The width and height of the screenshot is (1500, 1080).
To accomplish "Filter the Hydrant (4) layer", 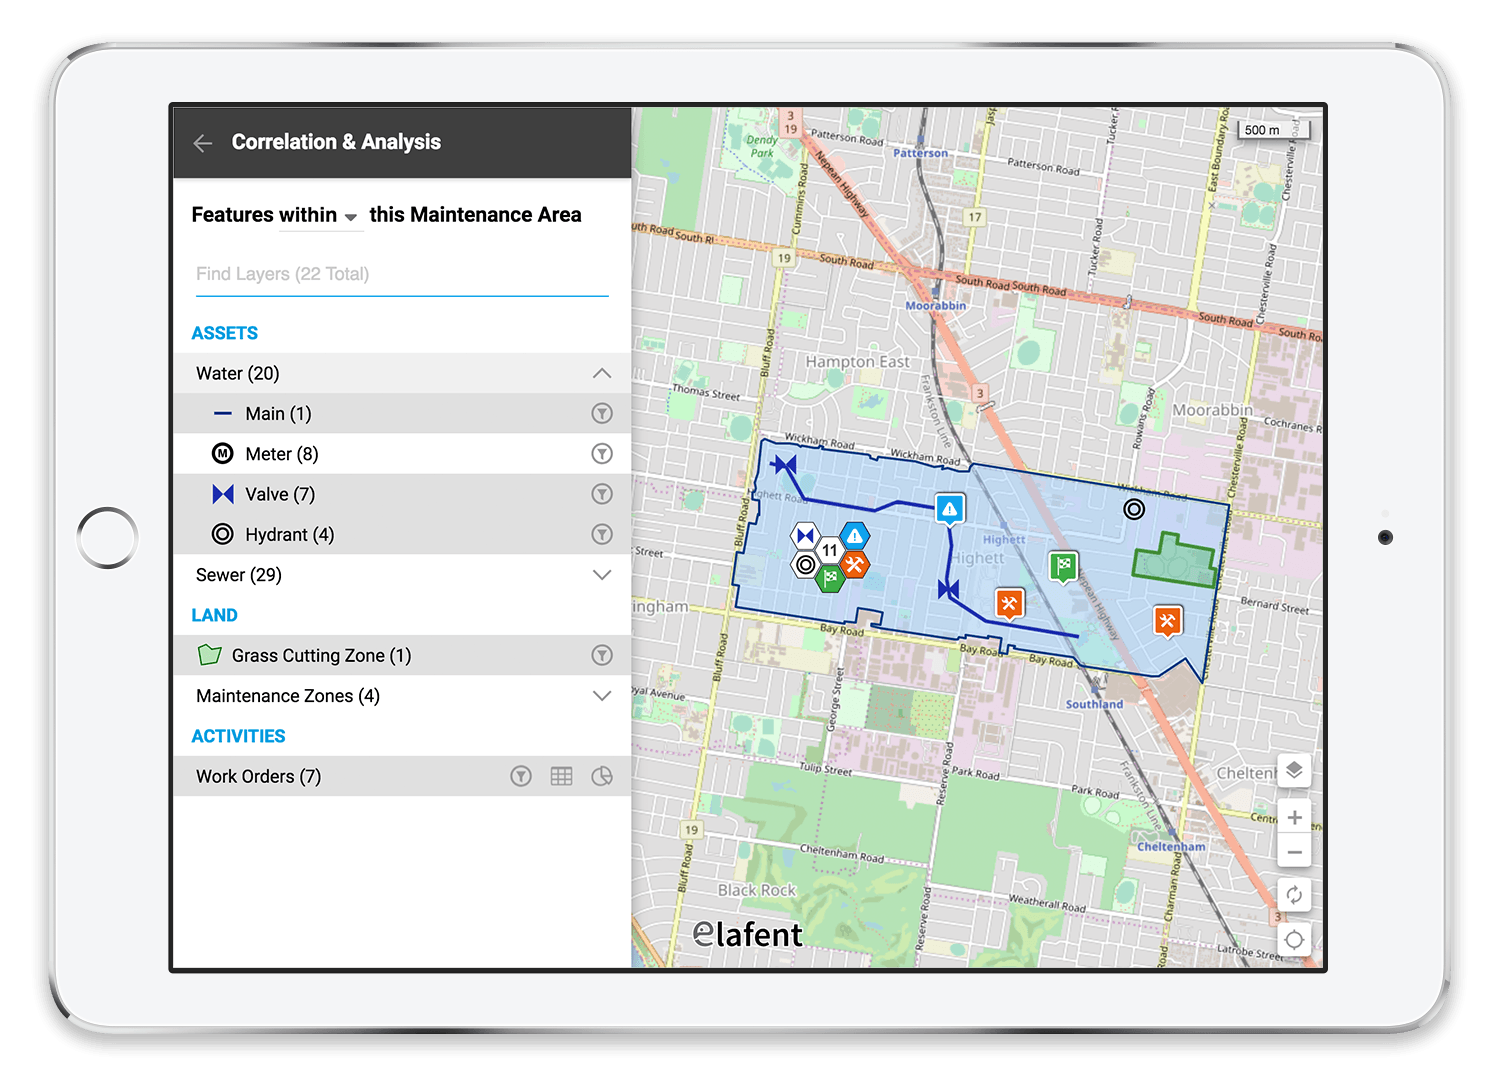I will tap(601, 534).
